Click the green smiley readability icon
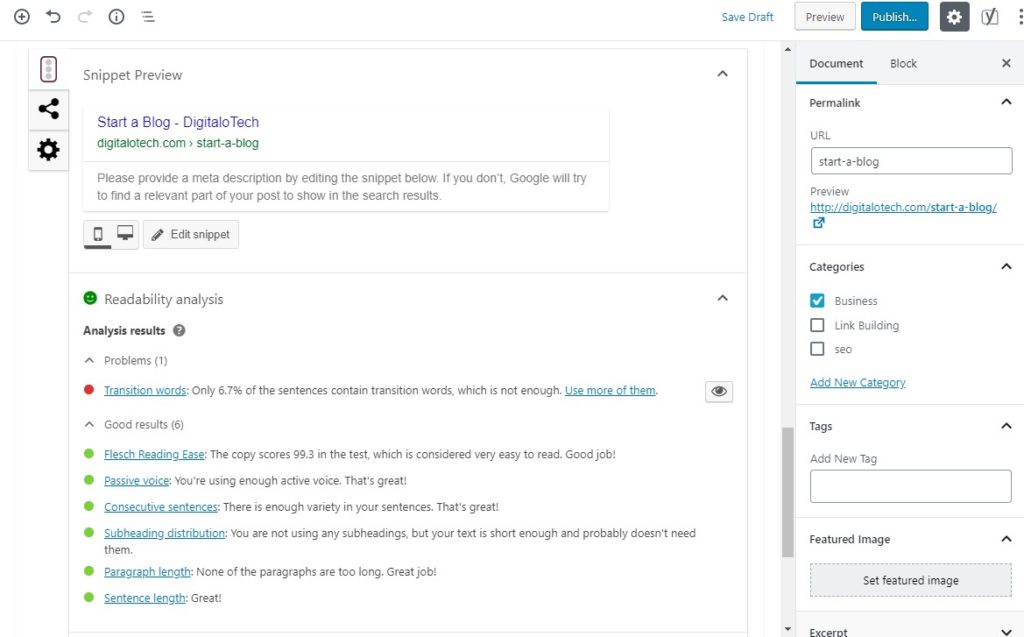The width and height of the screenshot is (1024, 637). point(90,298)
